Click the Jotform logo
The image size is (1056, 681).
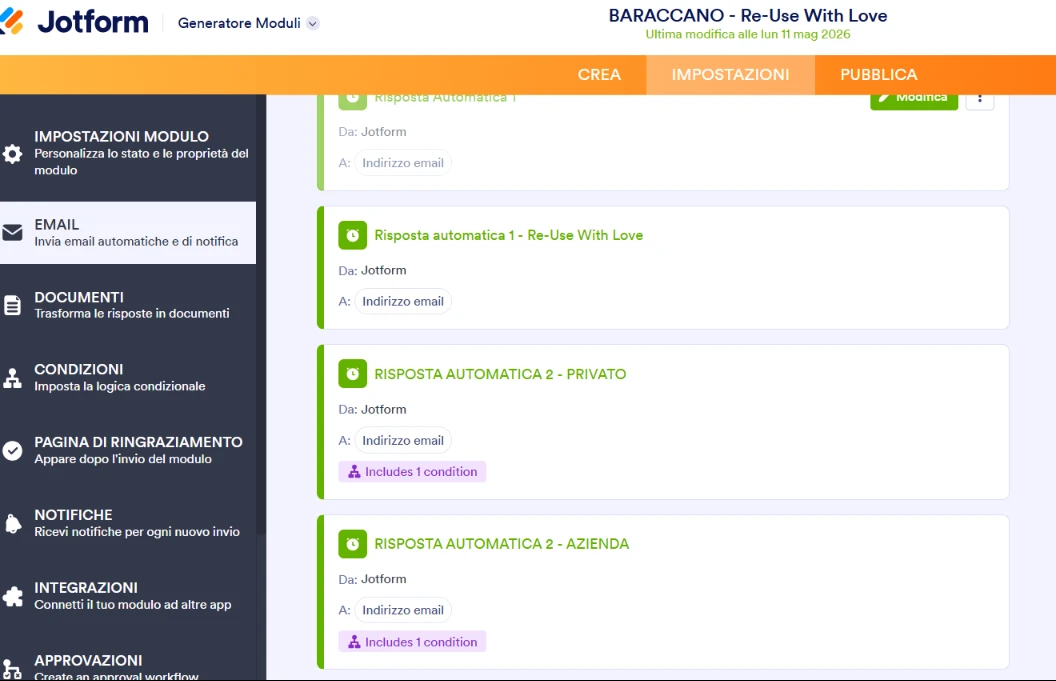(x=74, y=22)
